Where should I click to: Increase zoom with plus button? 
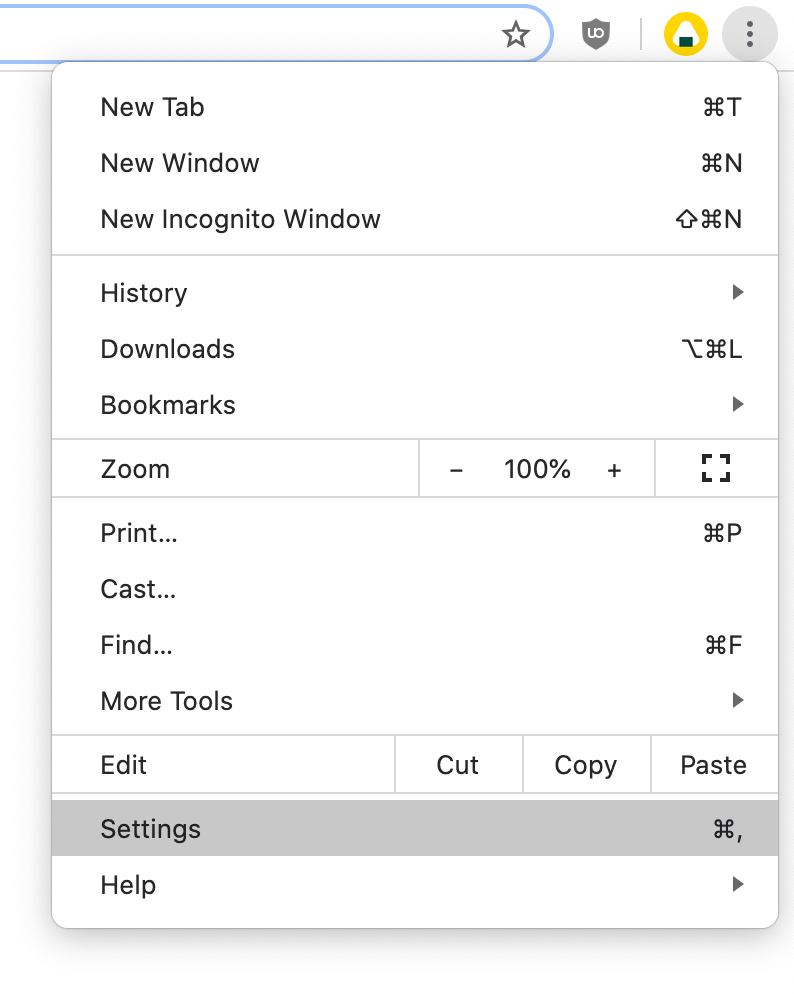pos(614,470)
